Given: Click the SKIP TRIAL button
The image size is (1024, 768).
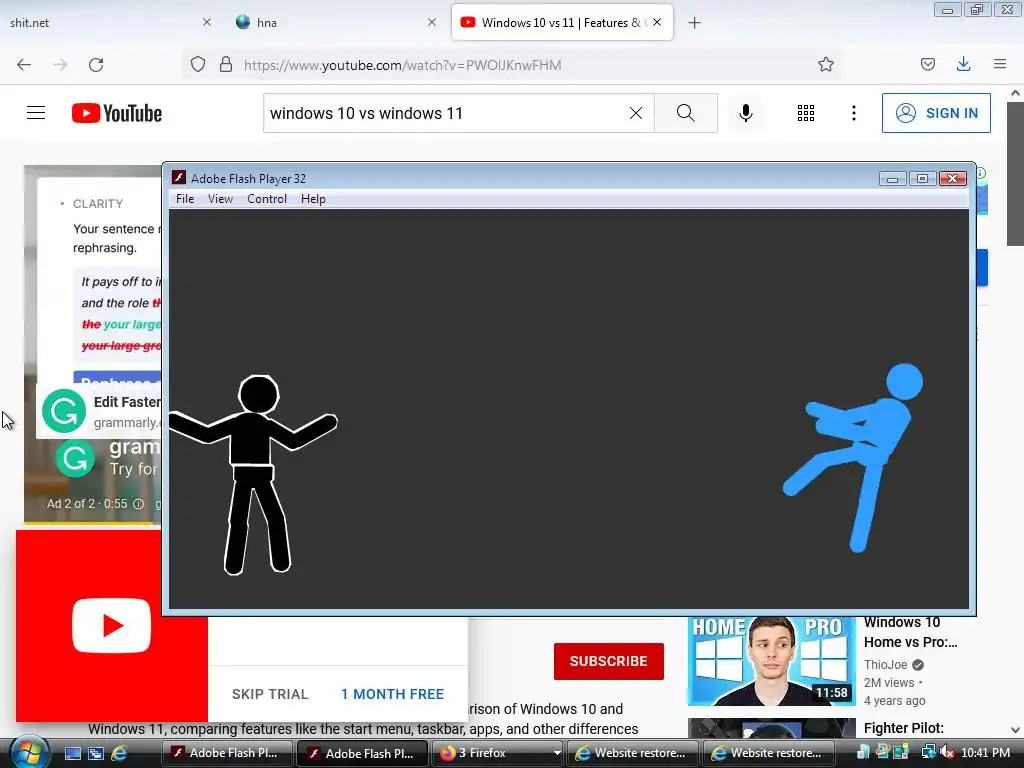Looking at the screenshot, I should pos(270,694).
